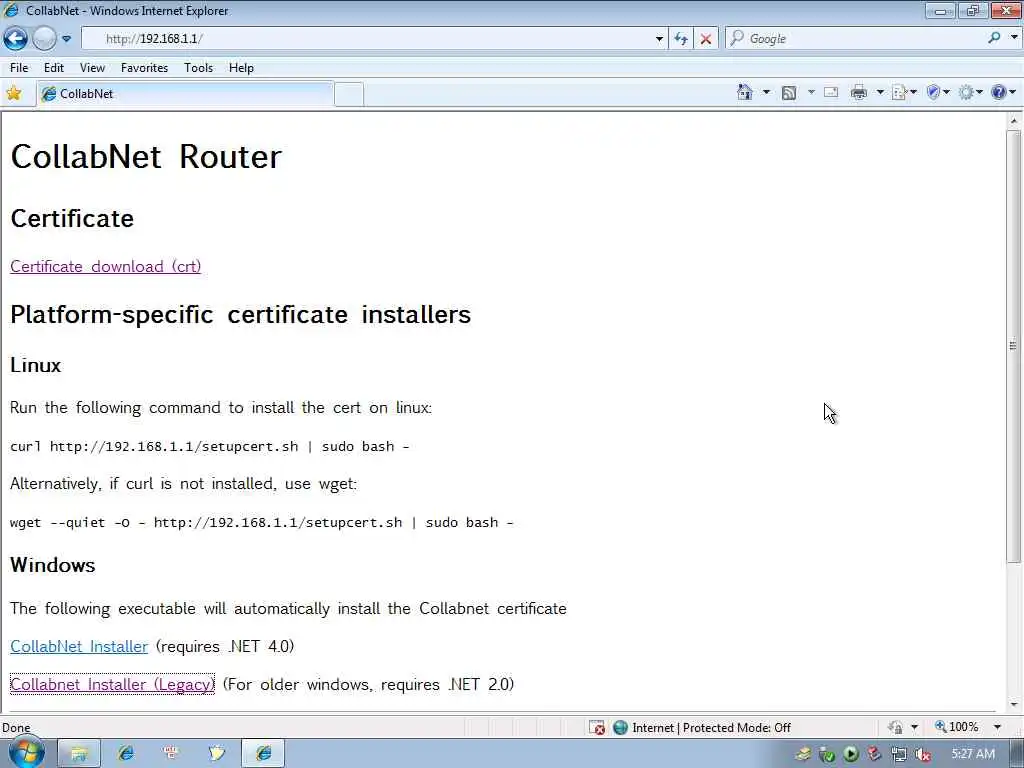Print the page with the printer icon
Screen dimensions: 1024x768
point(859,93)
